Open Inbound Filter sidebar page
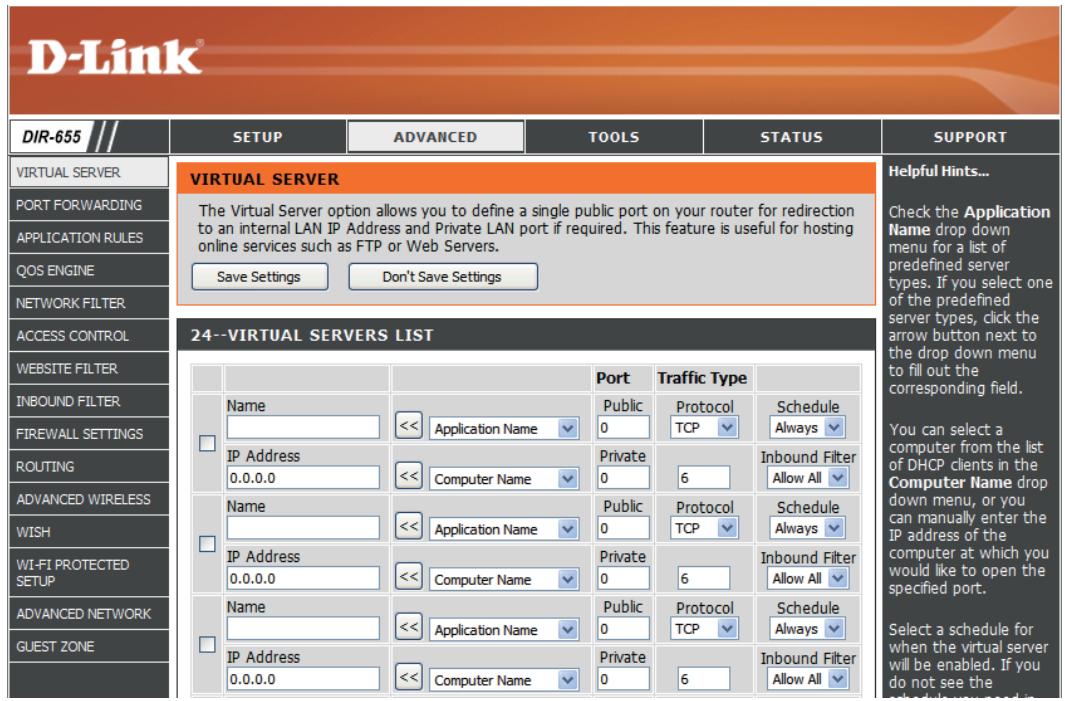The image size is (1065, 701). [89, 401]
